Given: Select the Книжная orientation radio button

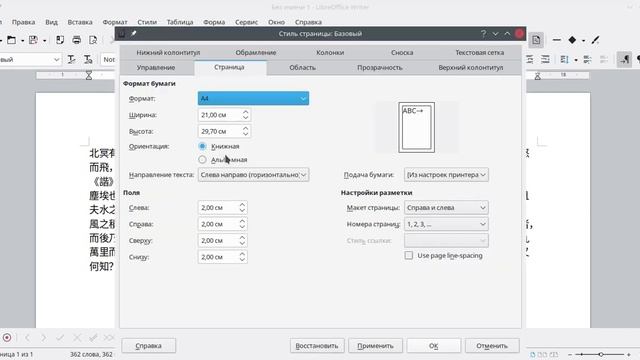Looking at the screenshot, I should click(x=202, y=146).
